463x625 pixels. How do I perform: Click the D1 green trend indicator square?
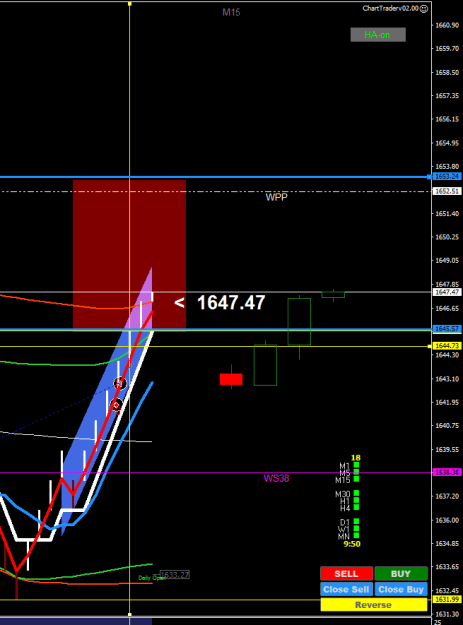356,521
